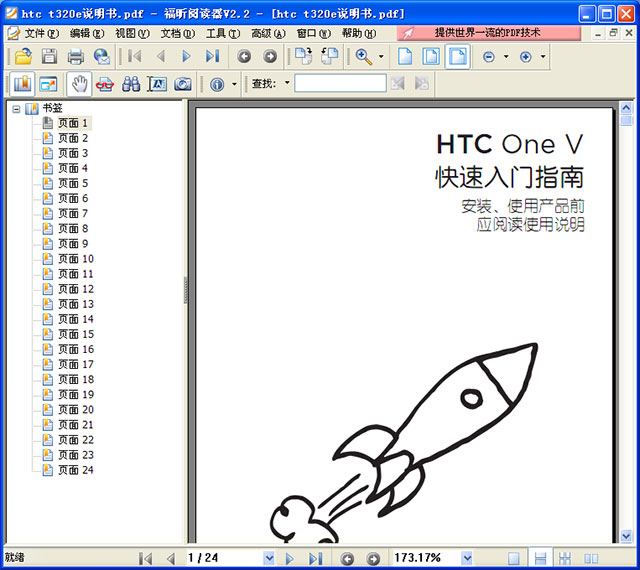
Task: Click the vertical scrollbar down arrow
Action: (x=626, y=536)
